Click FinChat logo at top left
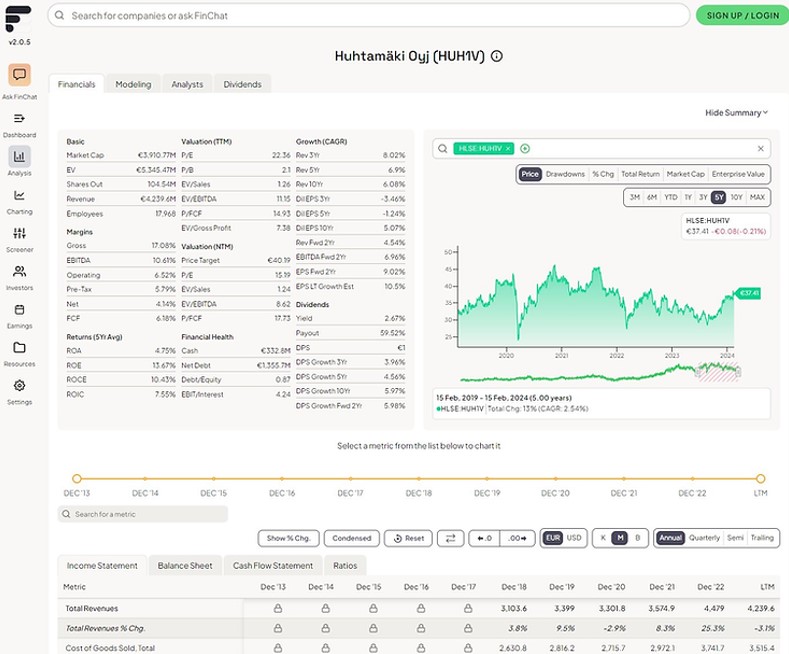Screen dimensions: 789x654 coord(18,19)
